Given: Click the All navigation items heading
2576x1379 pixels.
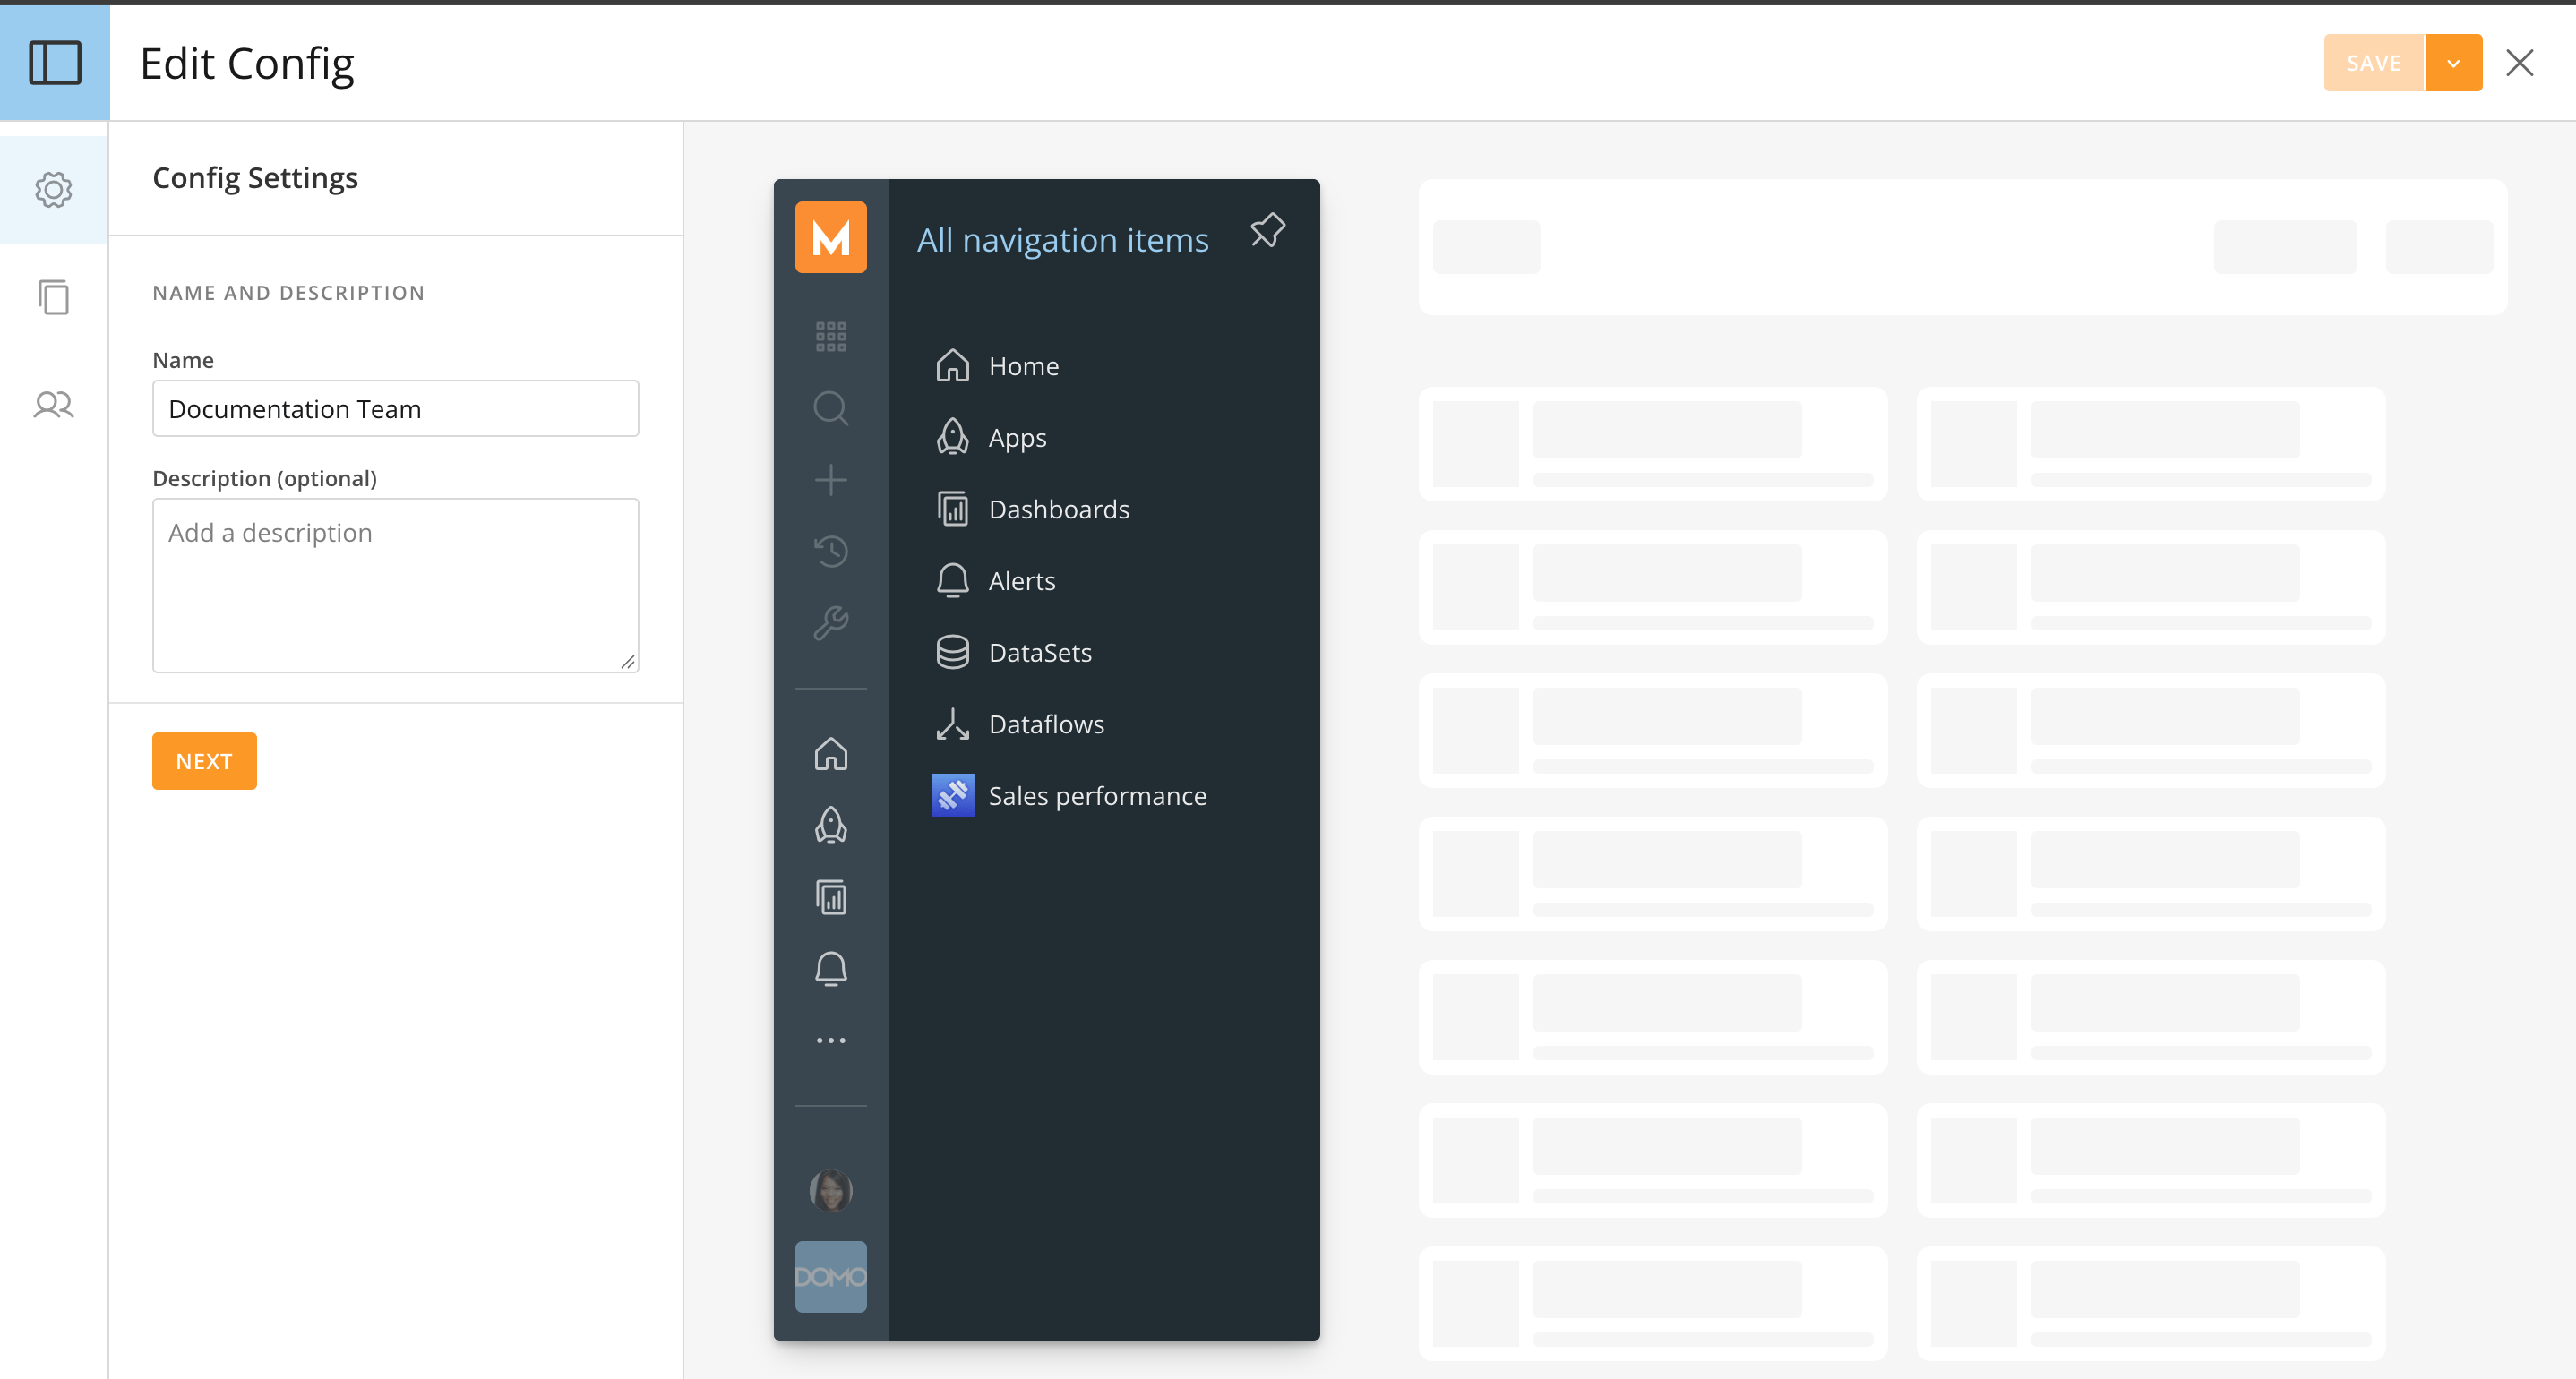Looking at the screenshot, I should pyautogui.click(x=1062, y=240).
